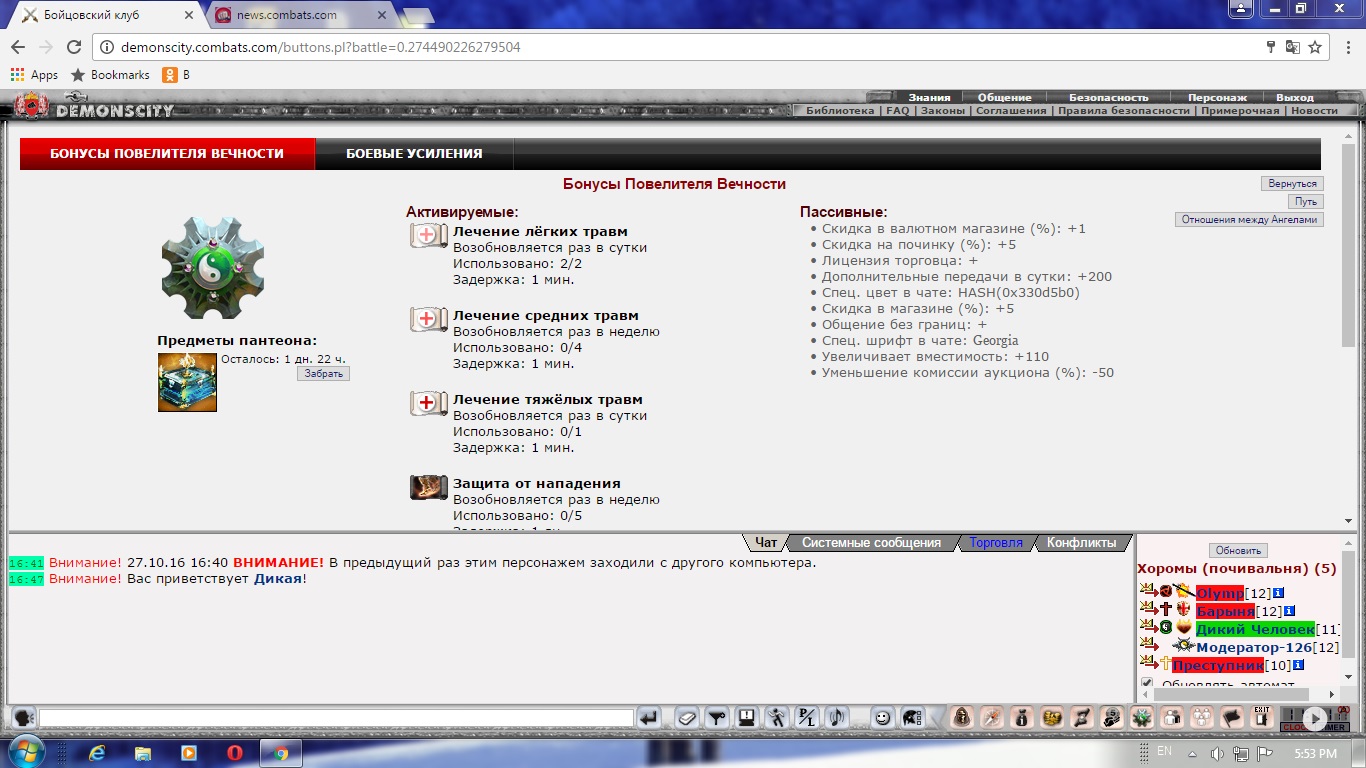Click the handshake icon in bottom bar

[x=1051, y=717]
